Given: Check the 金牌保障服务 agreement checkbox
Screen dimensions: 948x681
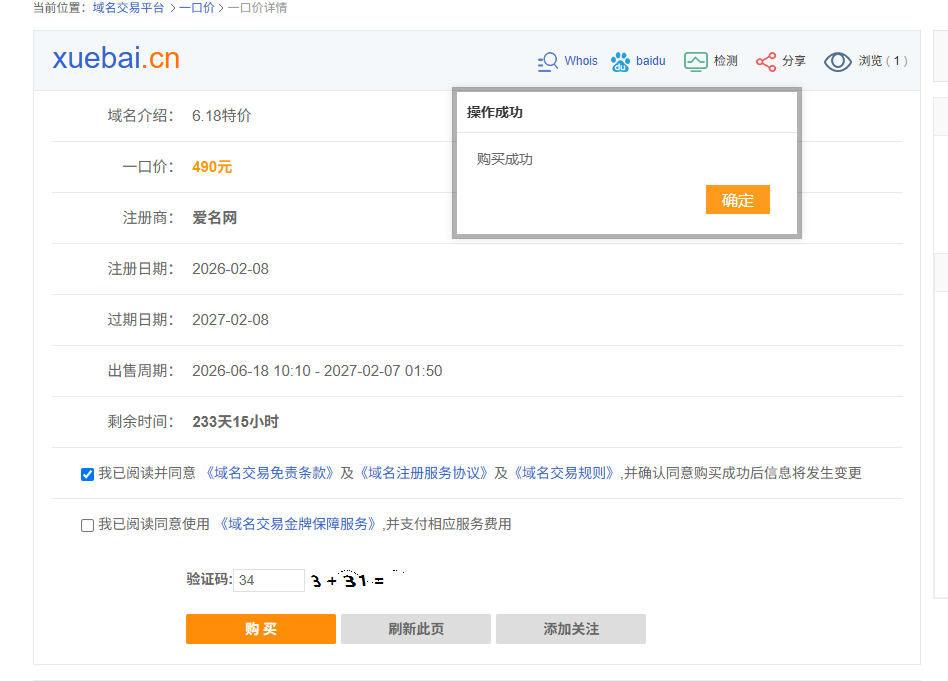Looking at the screenshot, I should click(x=87, y=525).
